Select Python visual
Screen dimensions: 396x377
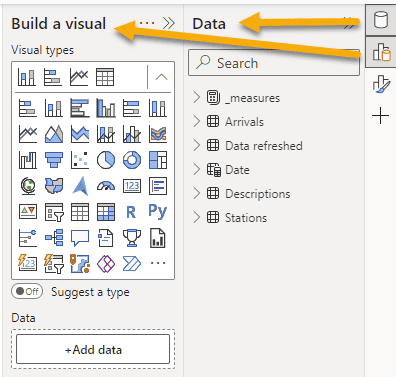coord(158,212)
